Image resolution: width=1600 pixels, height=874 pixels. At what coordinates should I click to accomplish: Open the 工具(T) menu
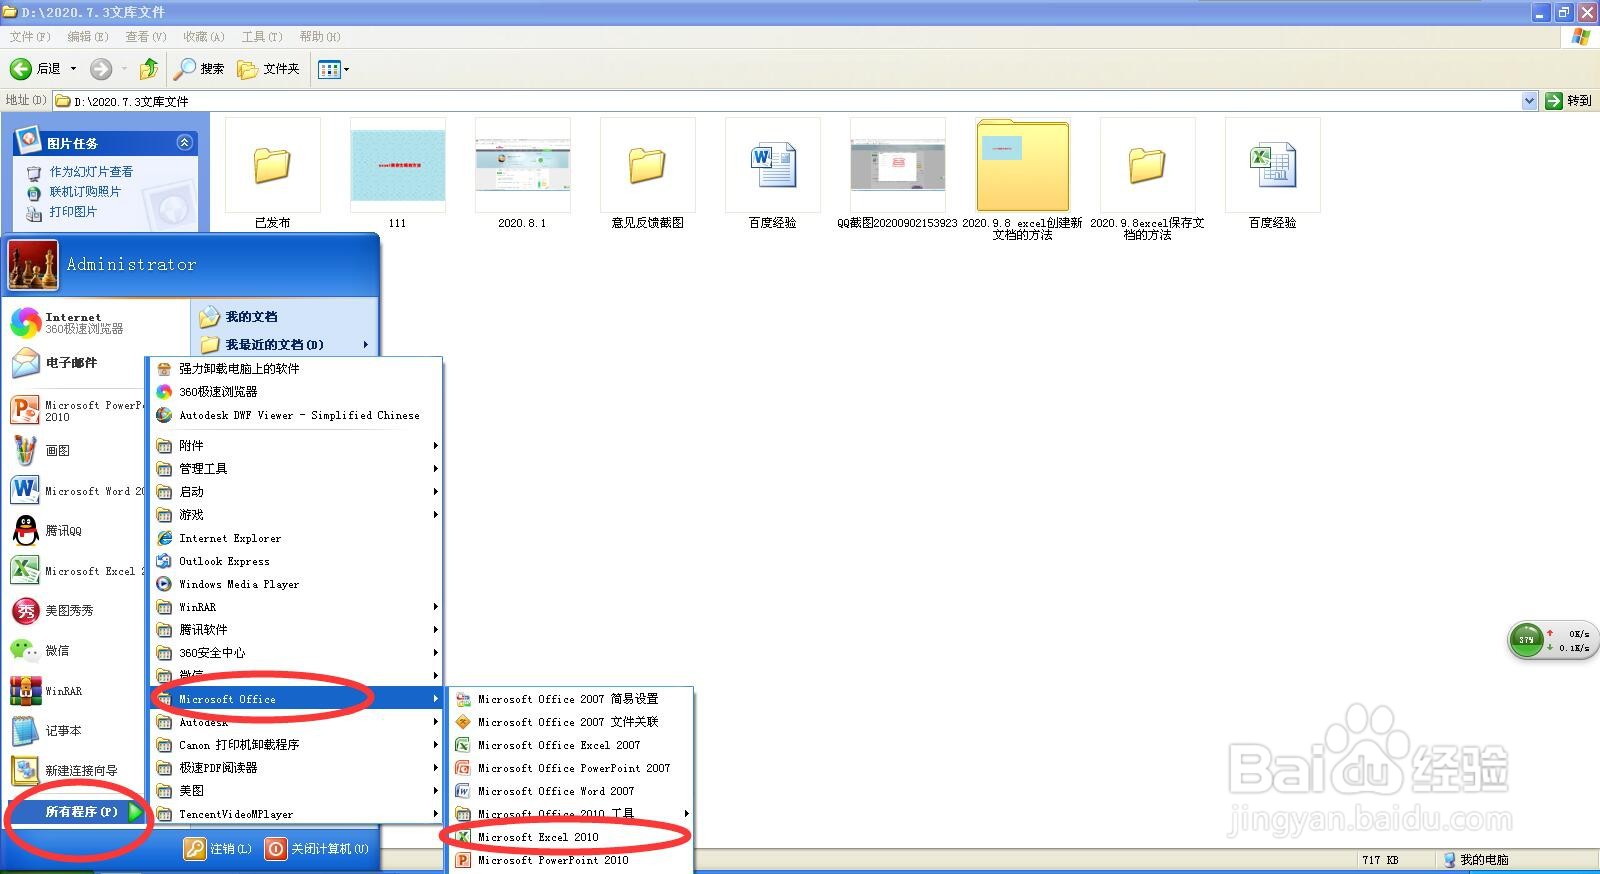262,37
